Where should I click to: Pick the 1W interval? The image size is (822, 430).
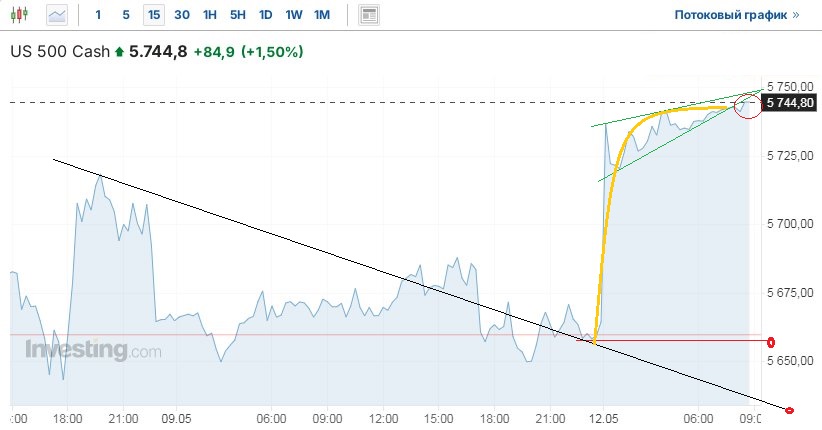pyautogui.click(x=293, y=15)
